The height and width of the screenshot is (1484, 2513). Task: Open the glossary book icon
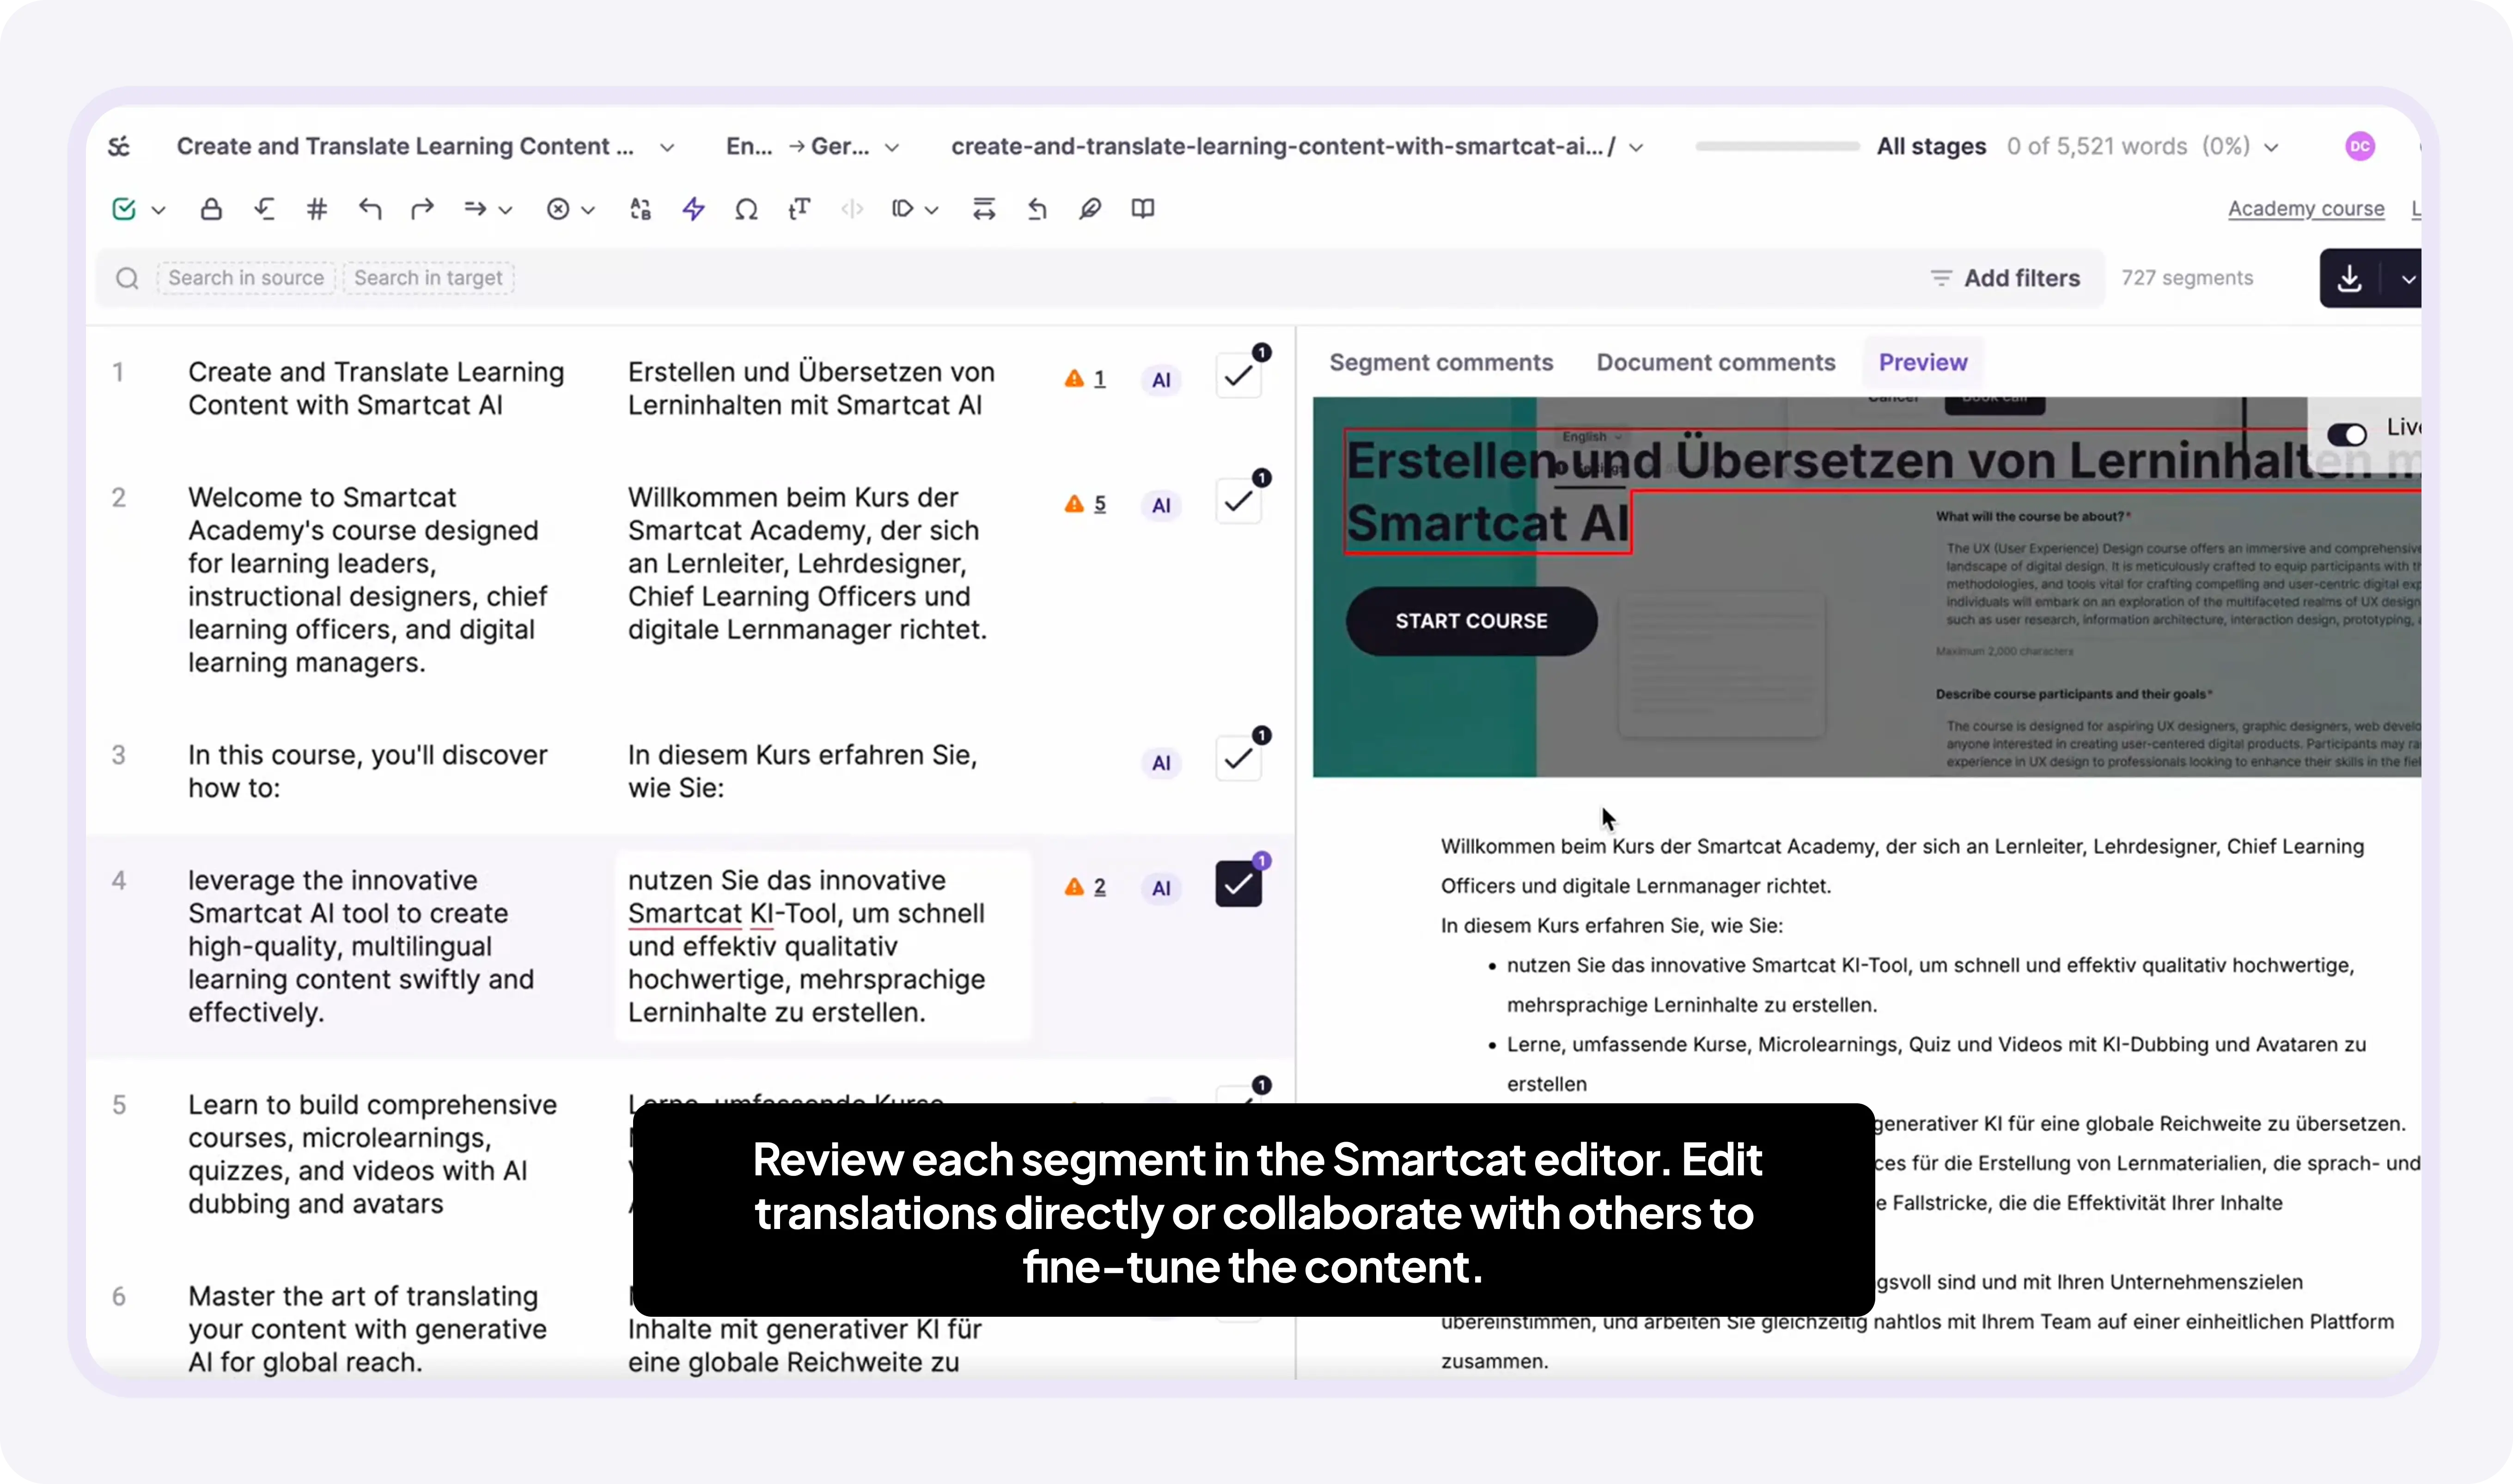[x=1143, y=209]
